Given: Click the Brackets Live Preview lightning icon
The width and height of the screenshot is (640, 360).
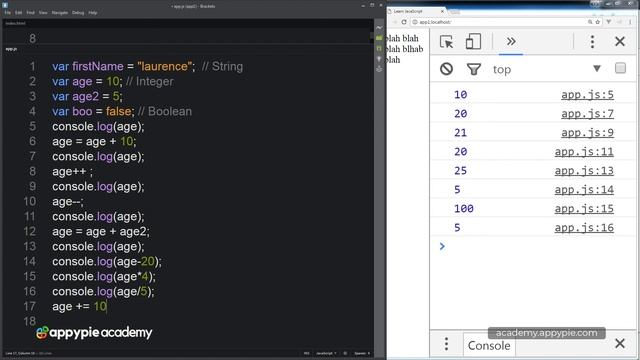Looking at the screenshot, I should tap(379, 28).
